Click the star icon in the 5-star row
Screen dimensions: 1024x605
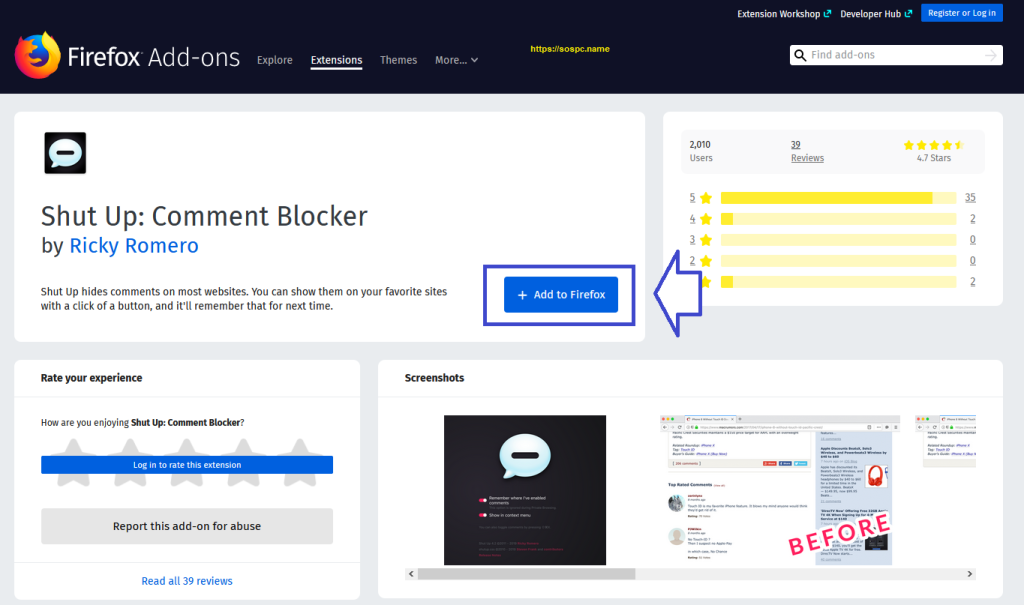[x=706, y=198]
